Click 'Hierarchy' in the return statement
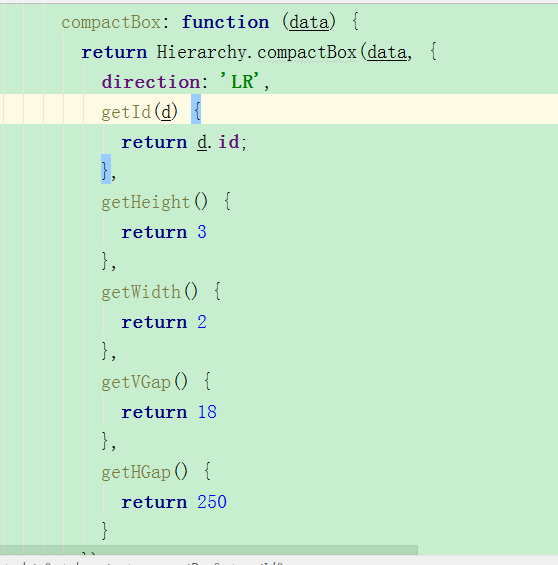This screenshot has height=565, width=558. point(201,53)
